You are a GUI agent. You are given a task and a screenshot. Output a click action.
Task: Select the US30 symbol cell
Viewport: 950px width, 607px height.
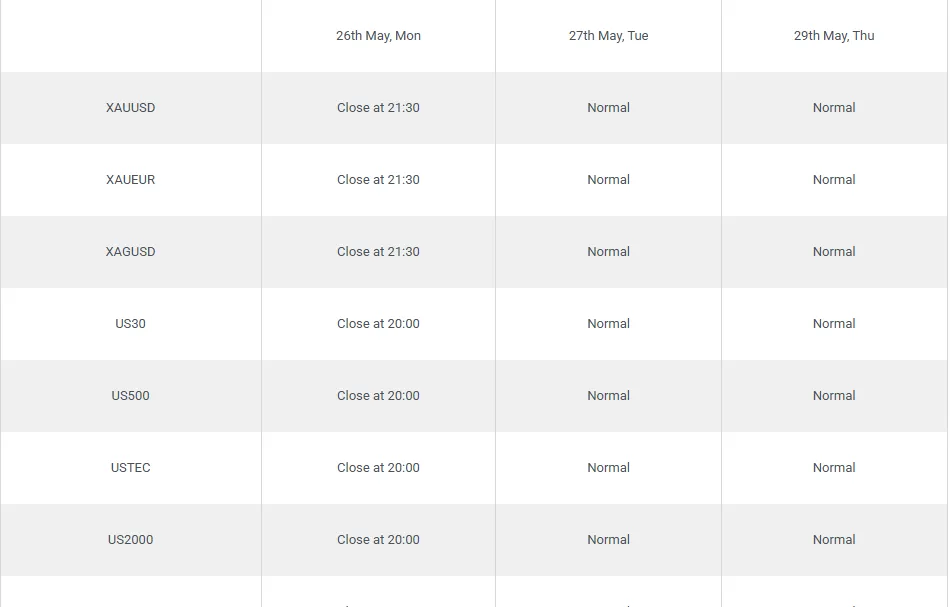pos(131,324)
